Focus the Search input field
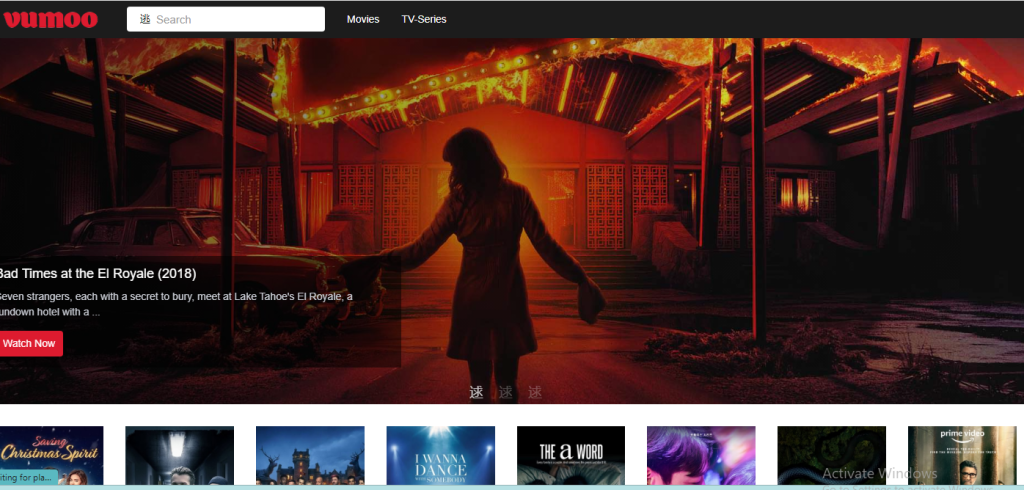1024x490 pixels. [x=226, y=20]
